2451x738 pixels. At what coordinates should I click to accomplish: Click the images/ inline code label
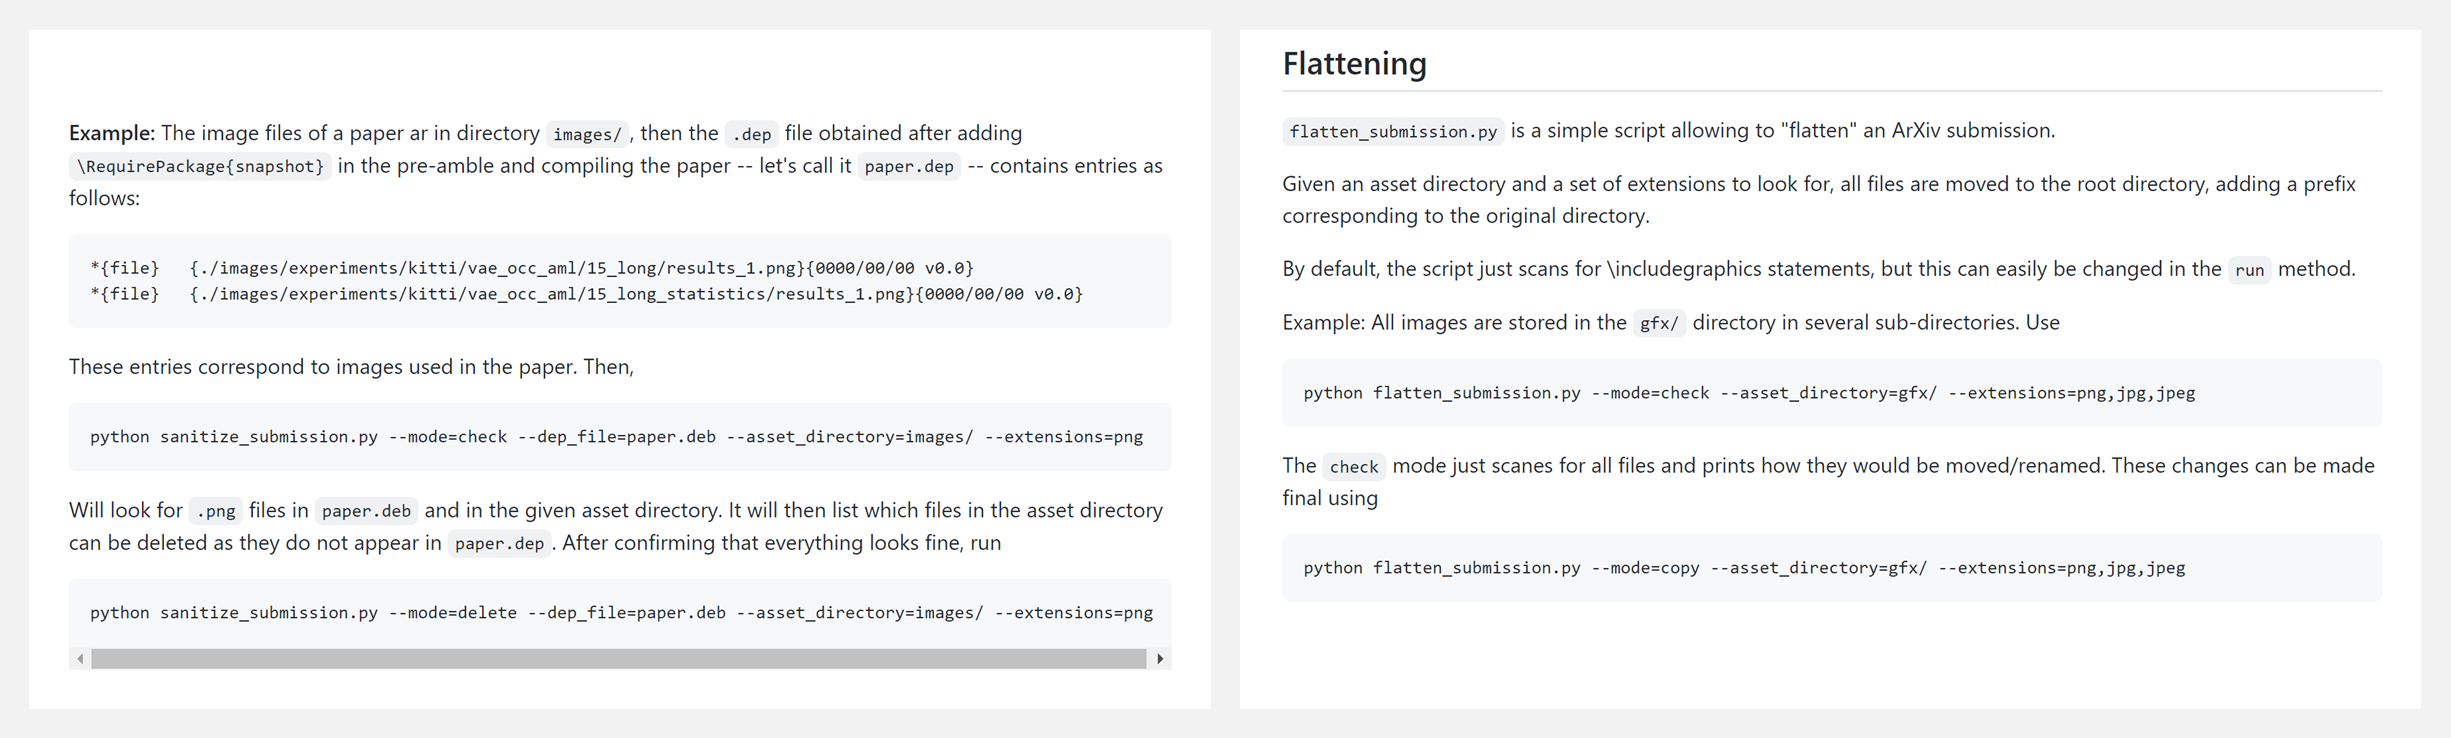pos(587,134)
